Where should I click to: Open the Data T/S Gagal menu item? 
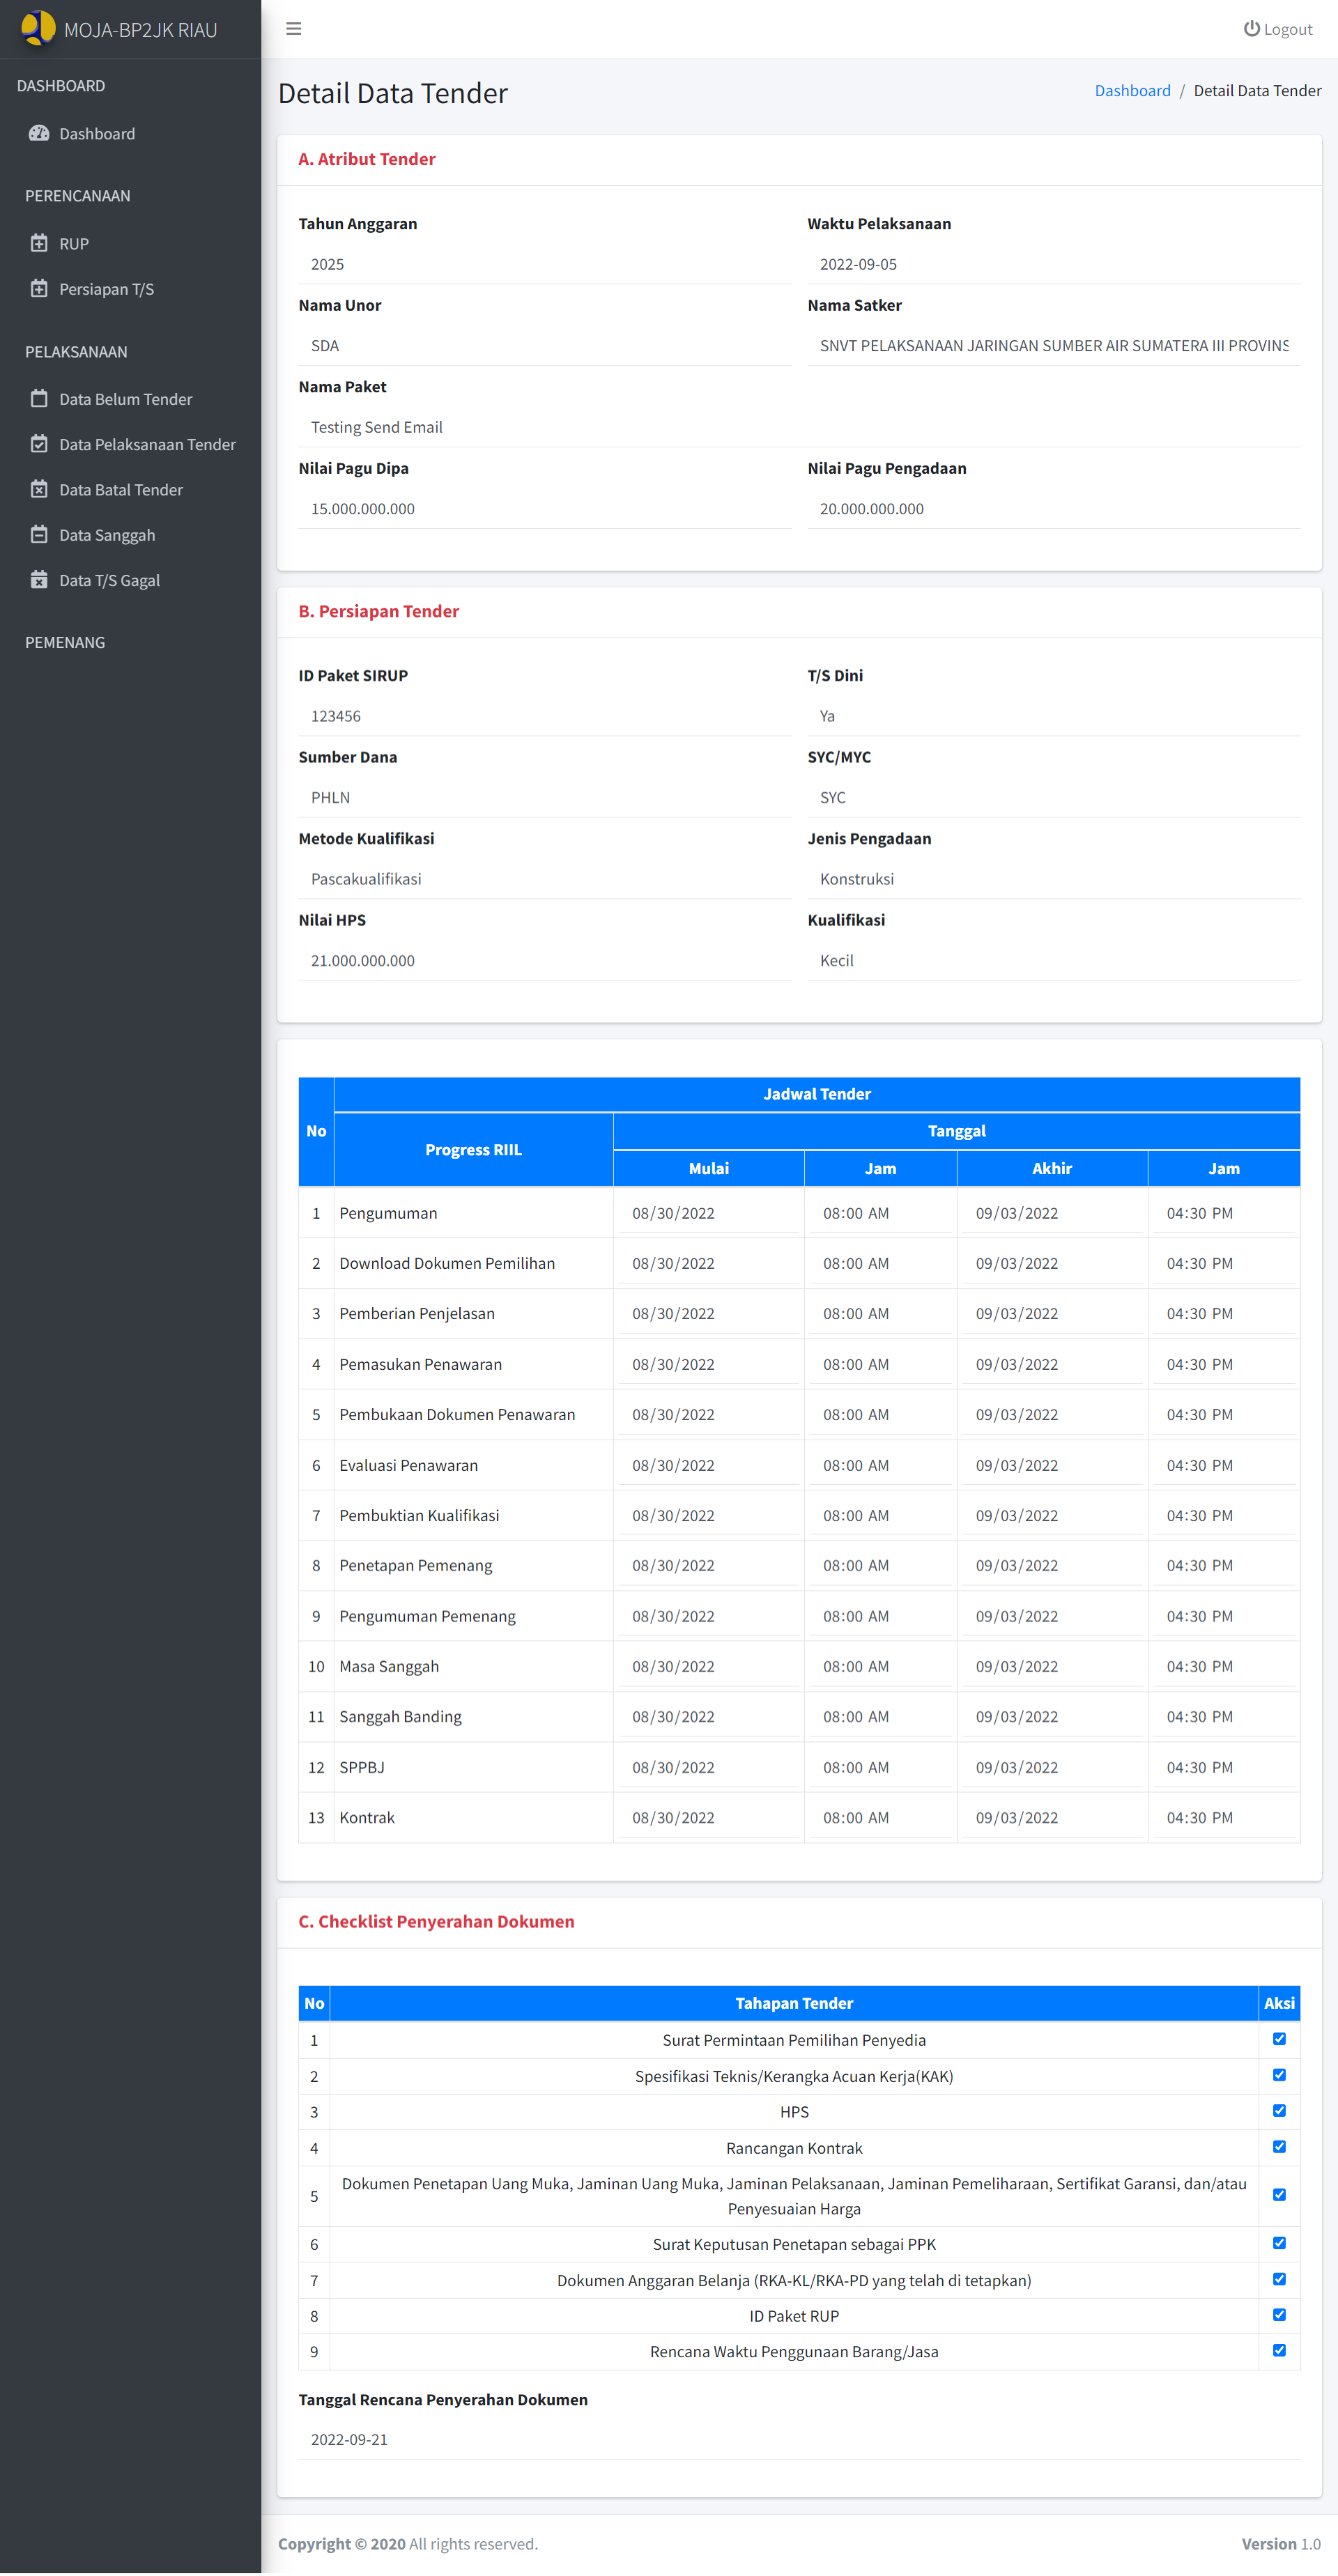[x=109, y=580]
